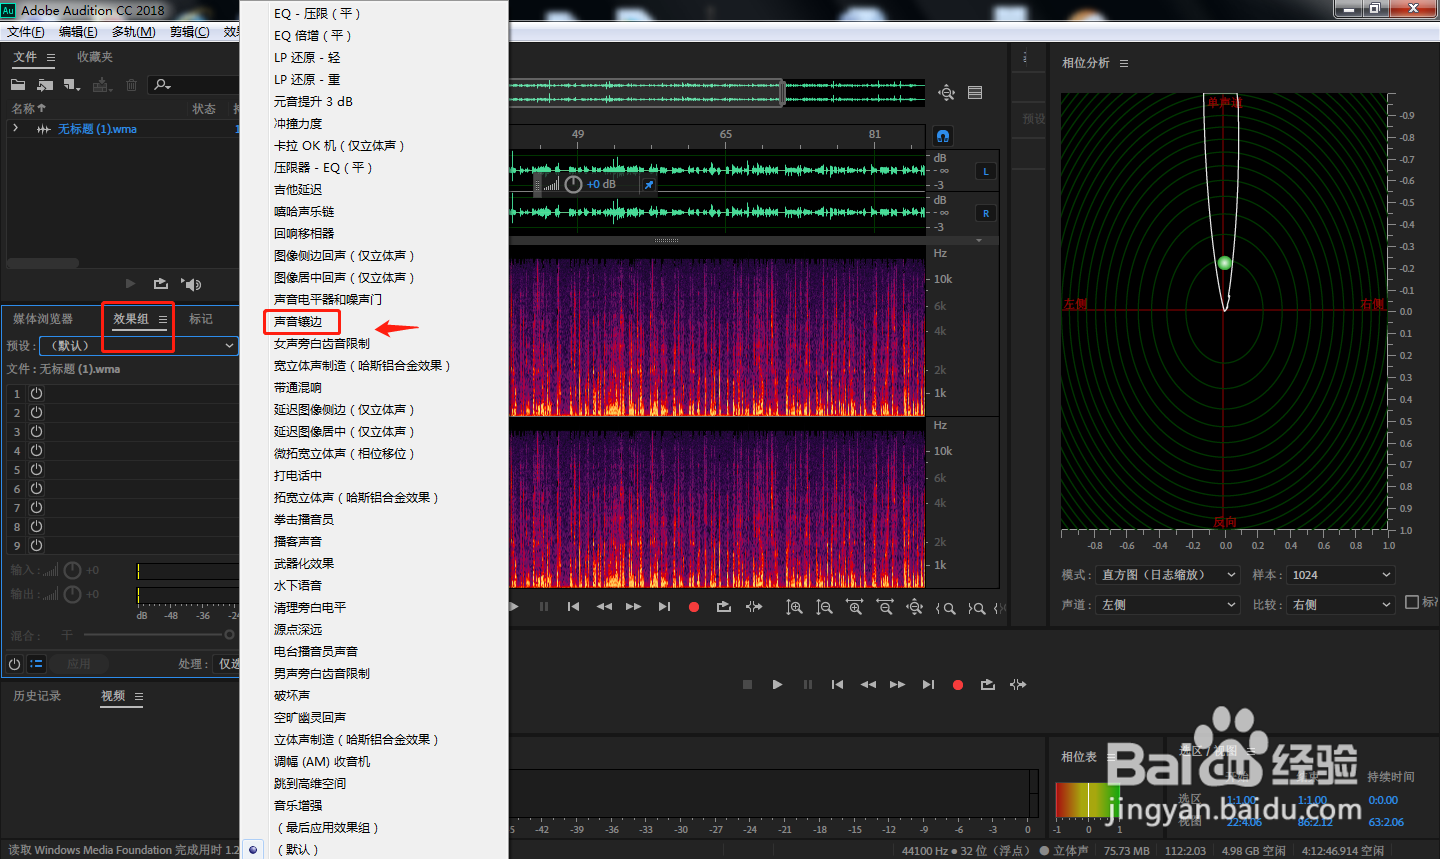This screenshot has height=859, width=1440.
Task: Toggle power for effects rack slot 5
Action: 36,469
